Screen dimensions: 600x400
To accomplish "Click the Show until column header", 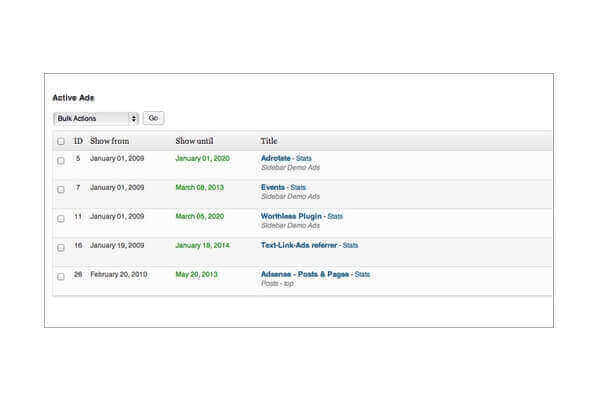I will [x=194, y=141].
